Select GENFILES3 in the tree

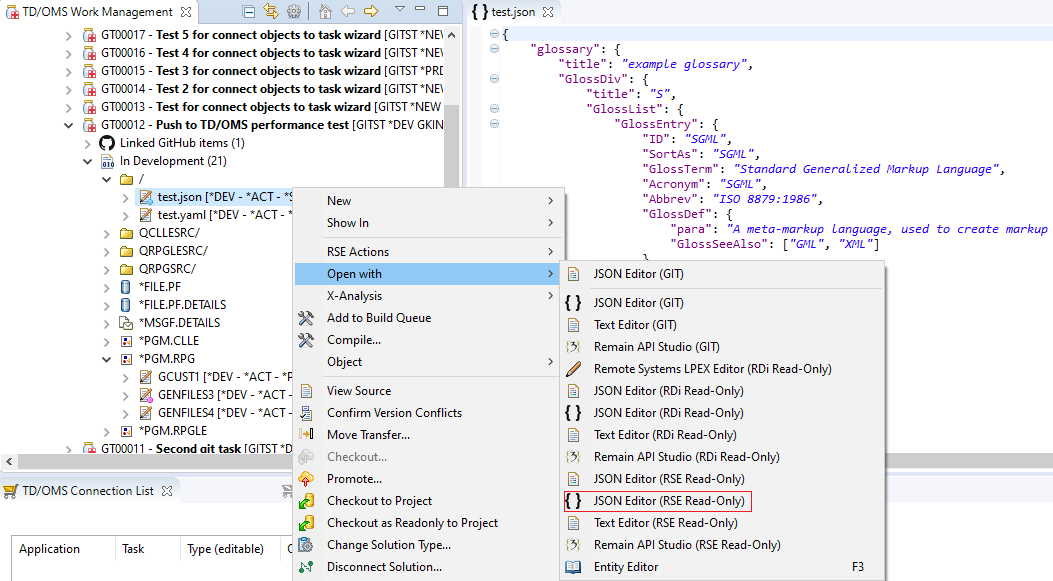(x=185, y=395)
